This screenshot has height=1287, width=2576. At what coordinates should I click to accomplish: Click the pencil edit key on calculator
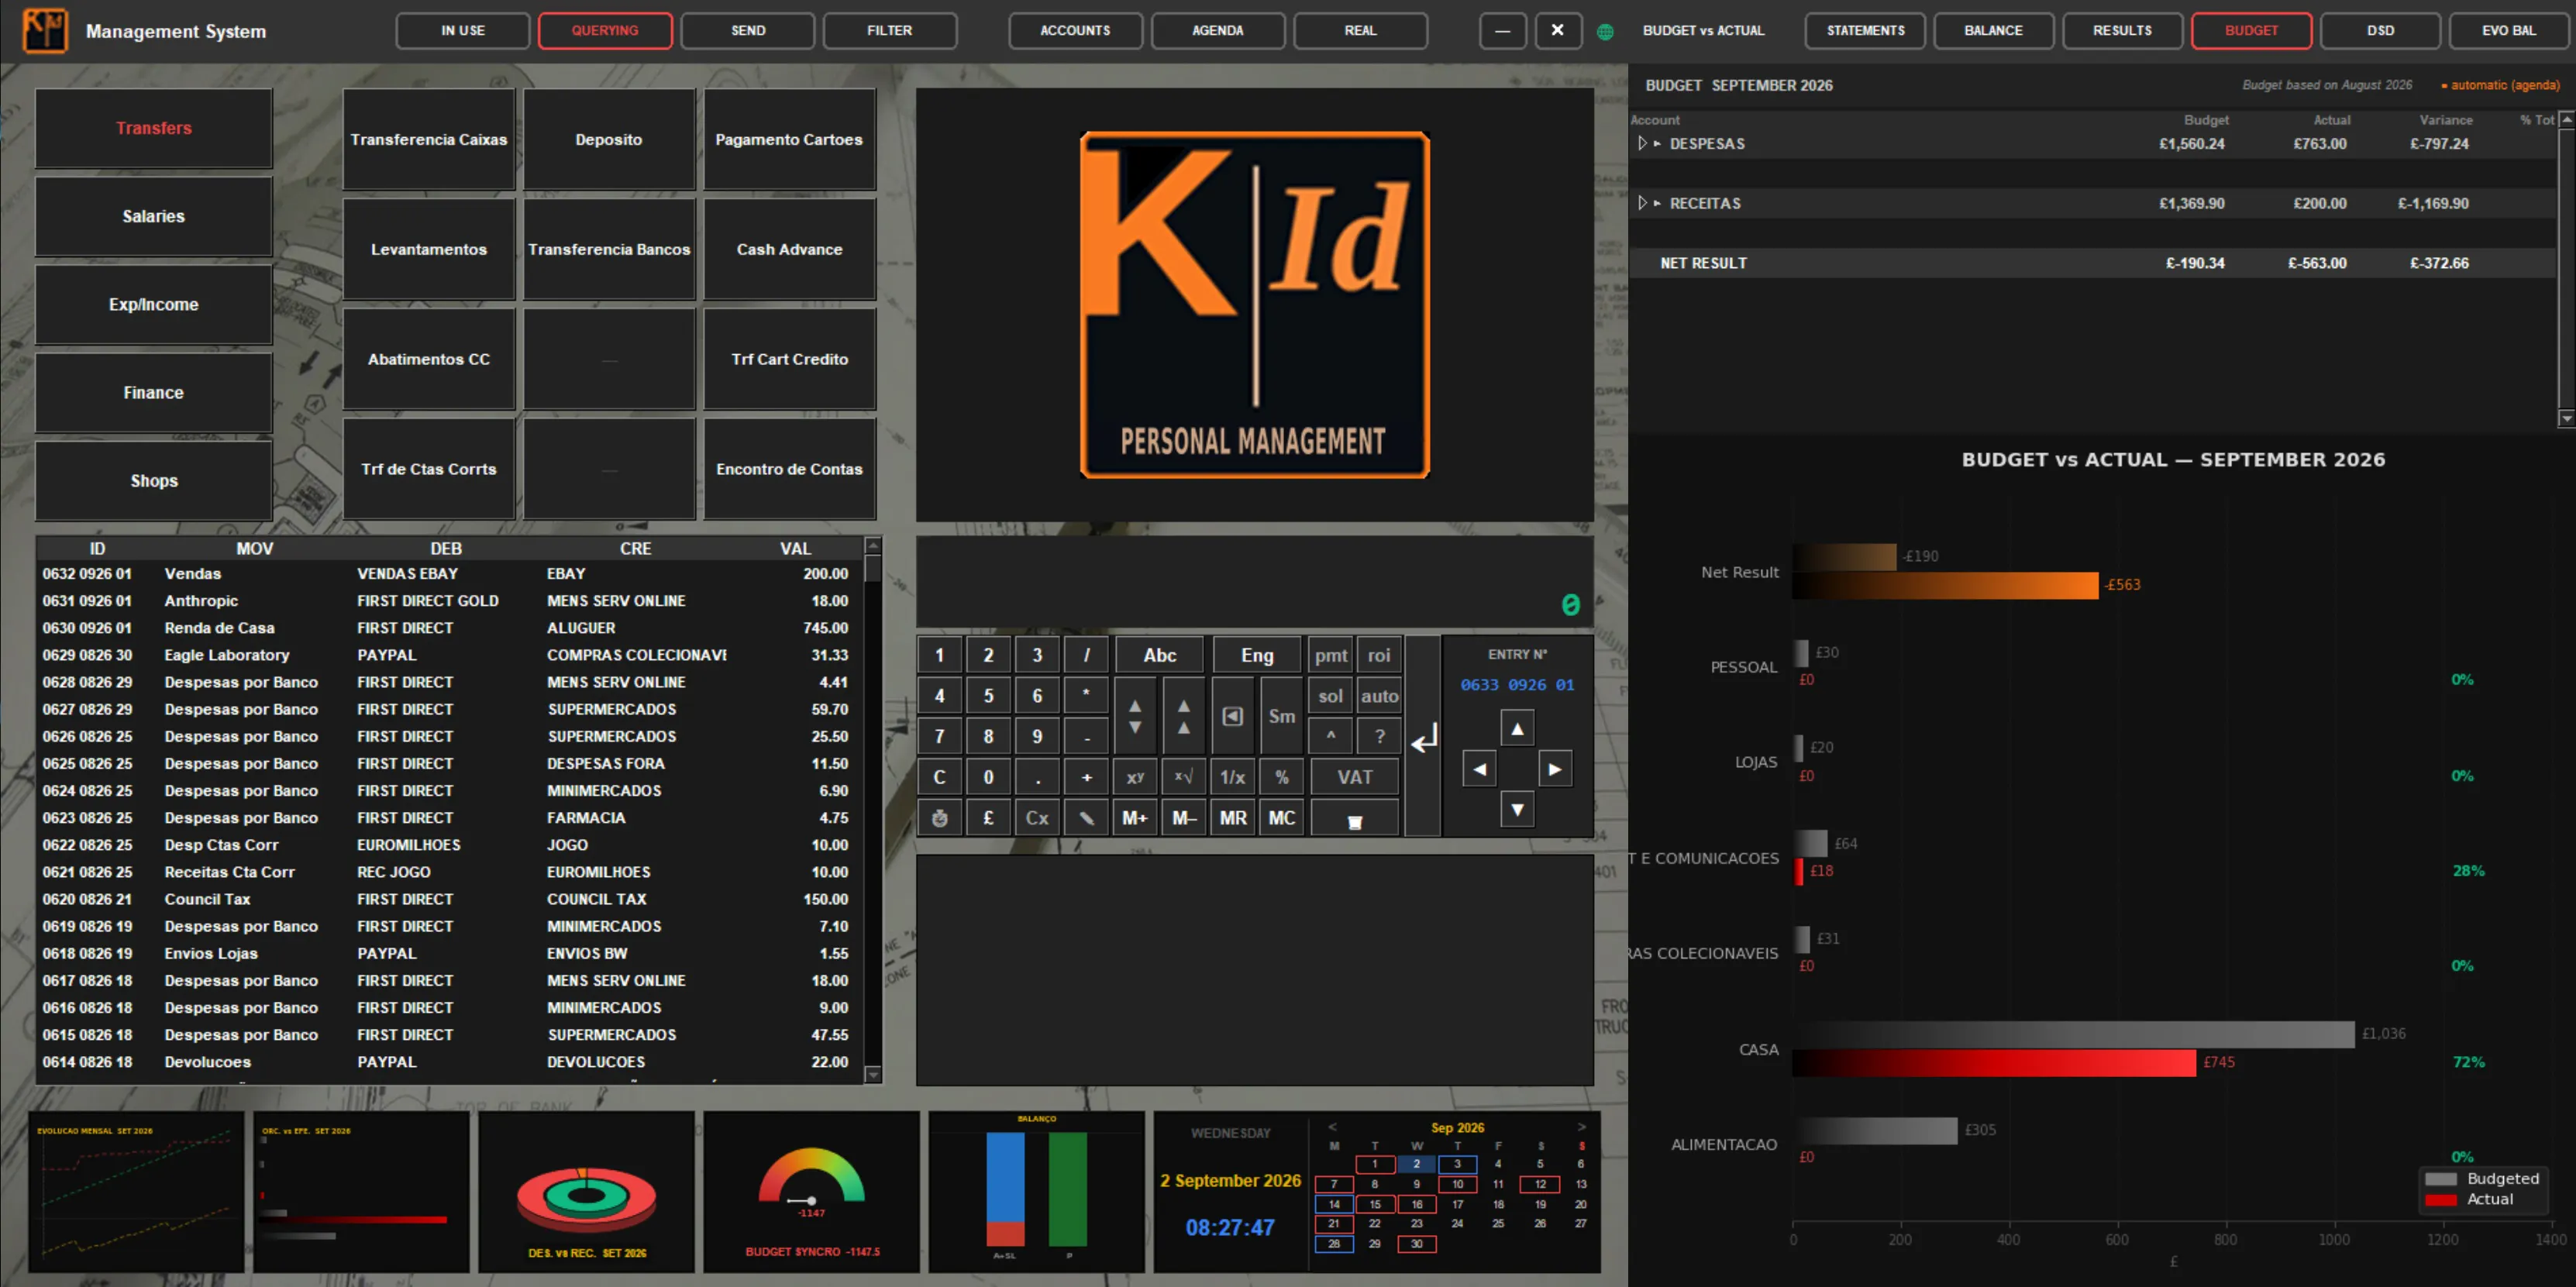tap(1086, 818)
